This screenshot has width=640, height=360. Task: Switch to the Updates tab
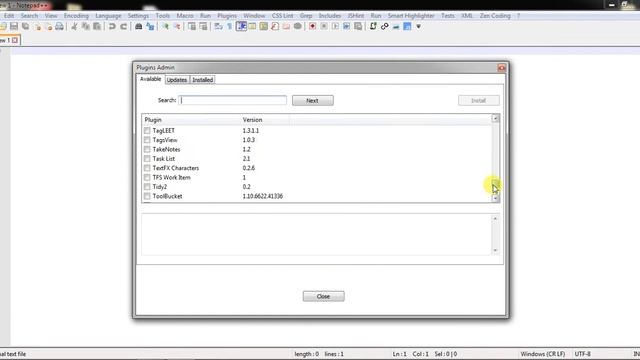[177, 80]
